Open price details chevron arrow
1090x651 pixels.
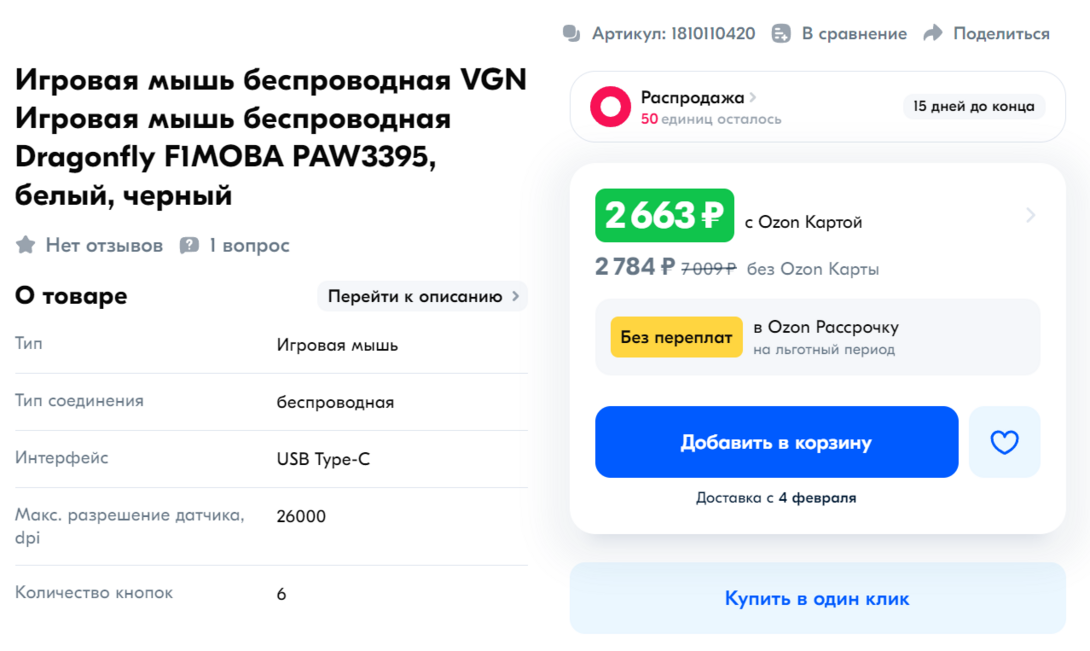(1030, 215)
